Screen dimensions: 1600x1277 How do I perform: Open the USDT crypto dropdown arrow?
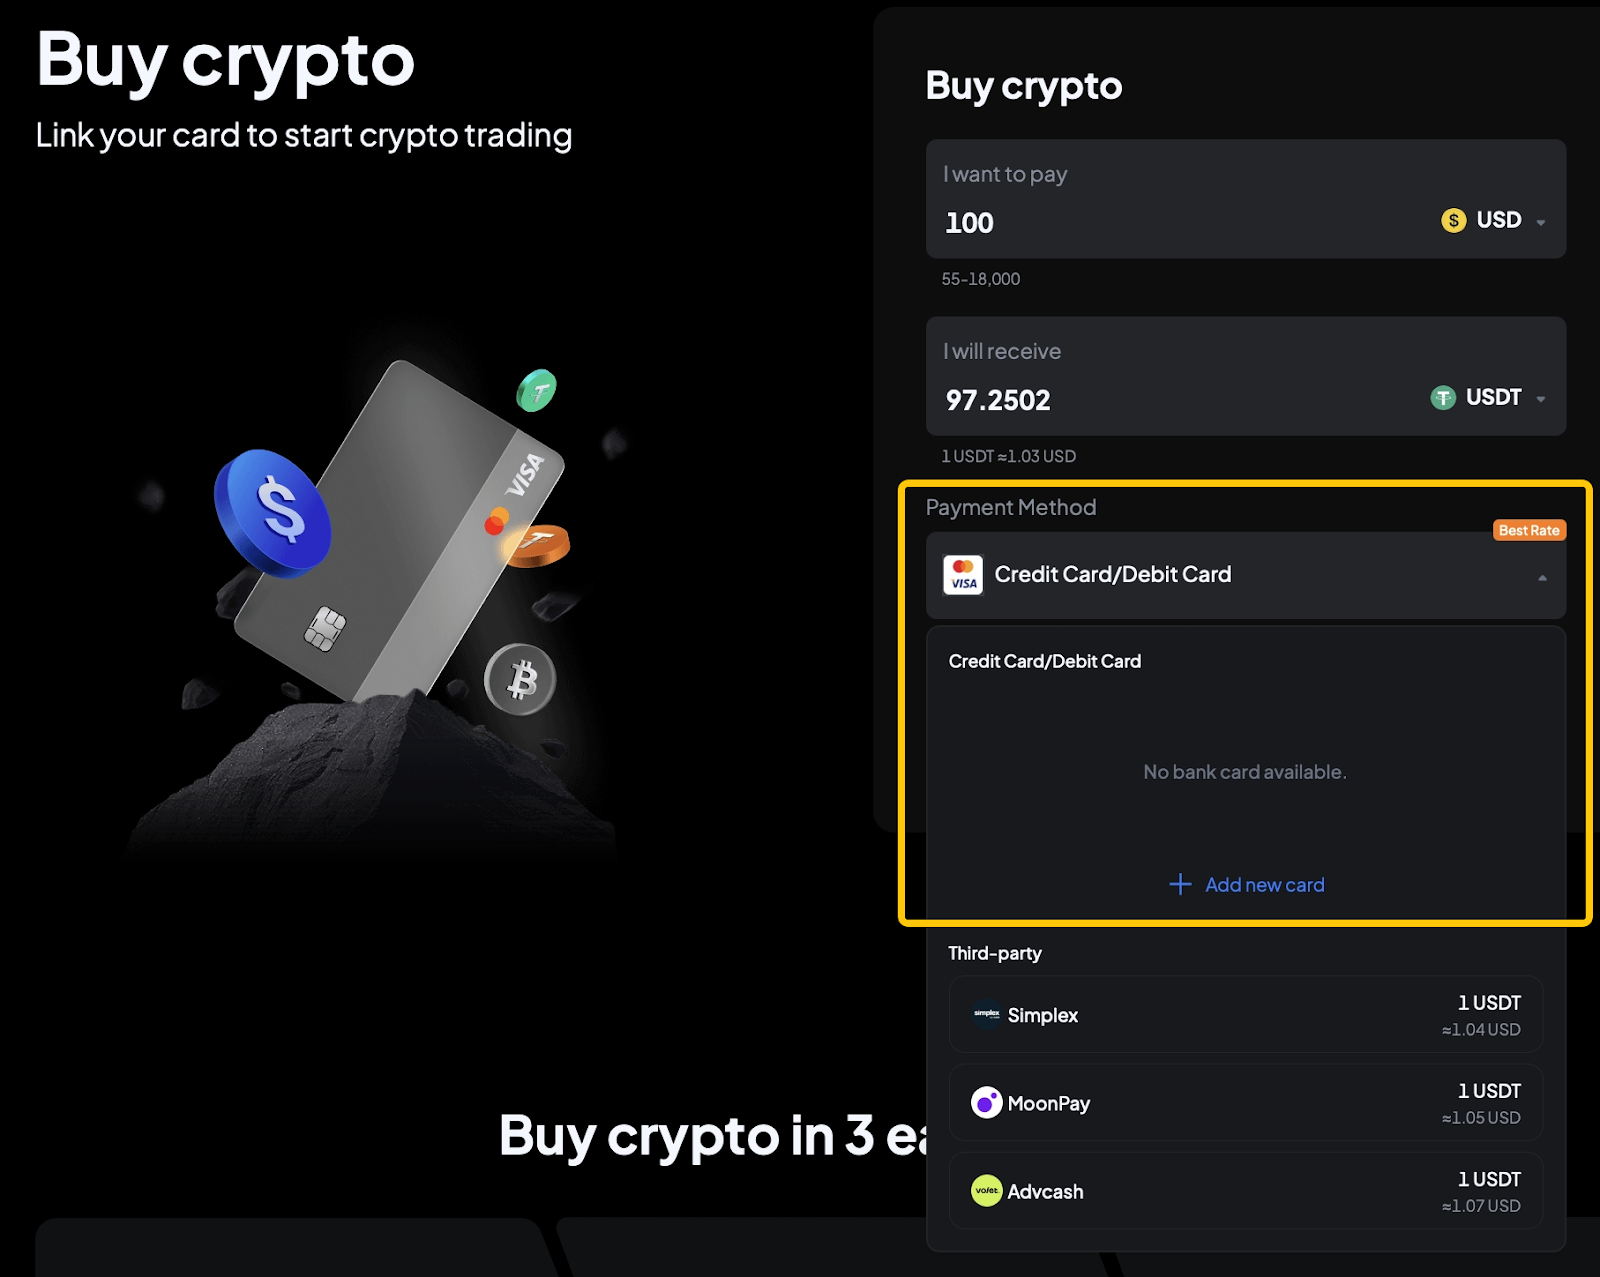(1541, 399)
